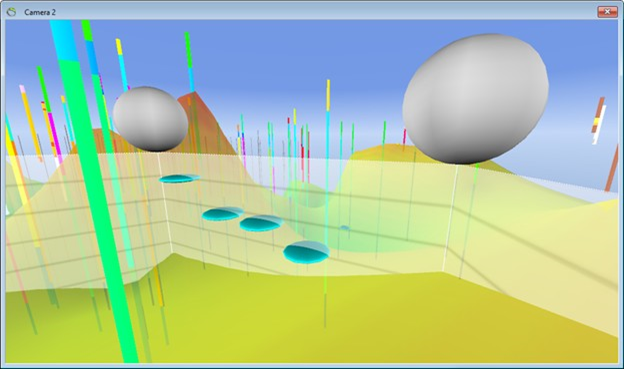Screen dimensions: 624x369
Task: Click the white vertical fence line under large ellipsoid
Action: pyautogui.click(x=450, y=218)
